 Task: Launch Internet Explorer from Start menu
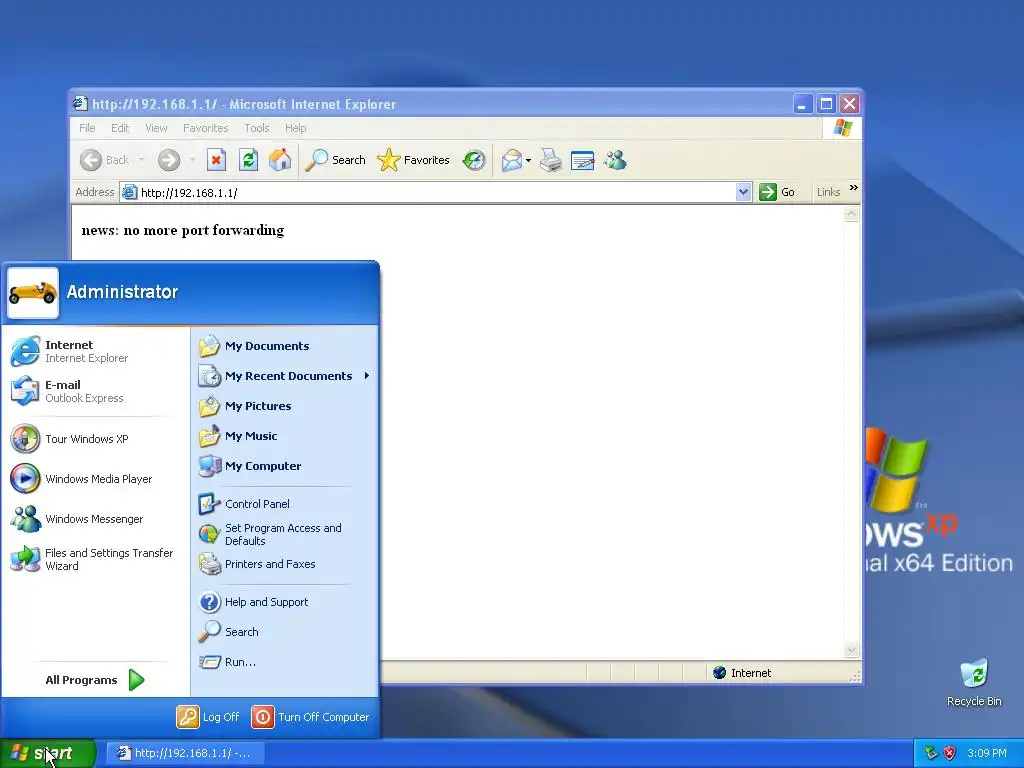click(95, 351)
